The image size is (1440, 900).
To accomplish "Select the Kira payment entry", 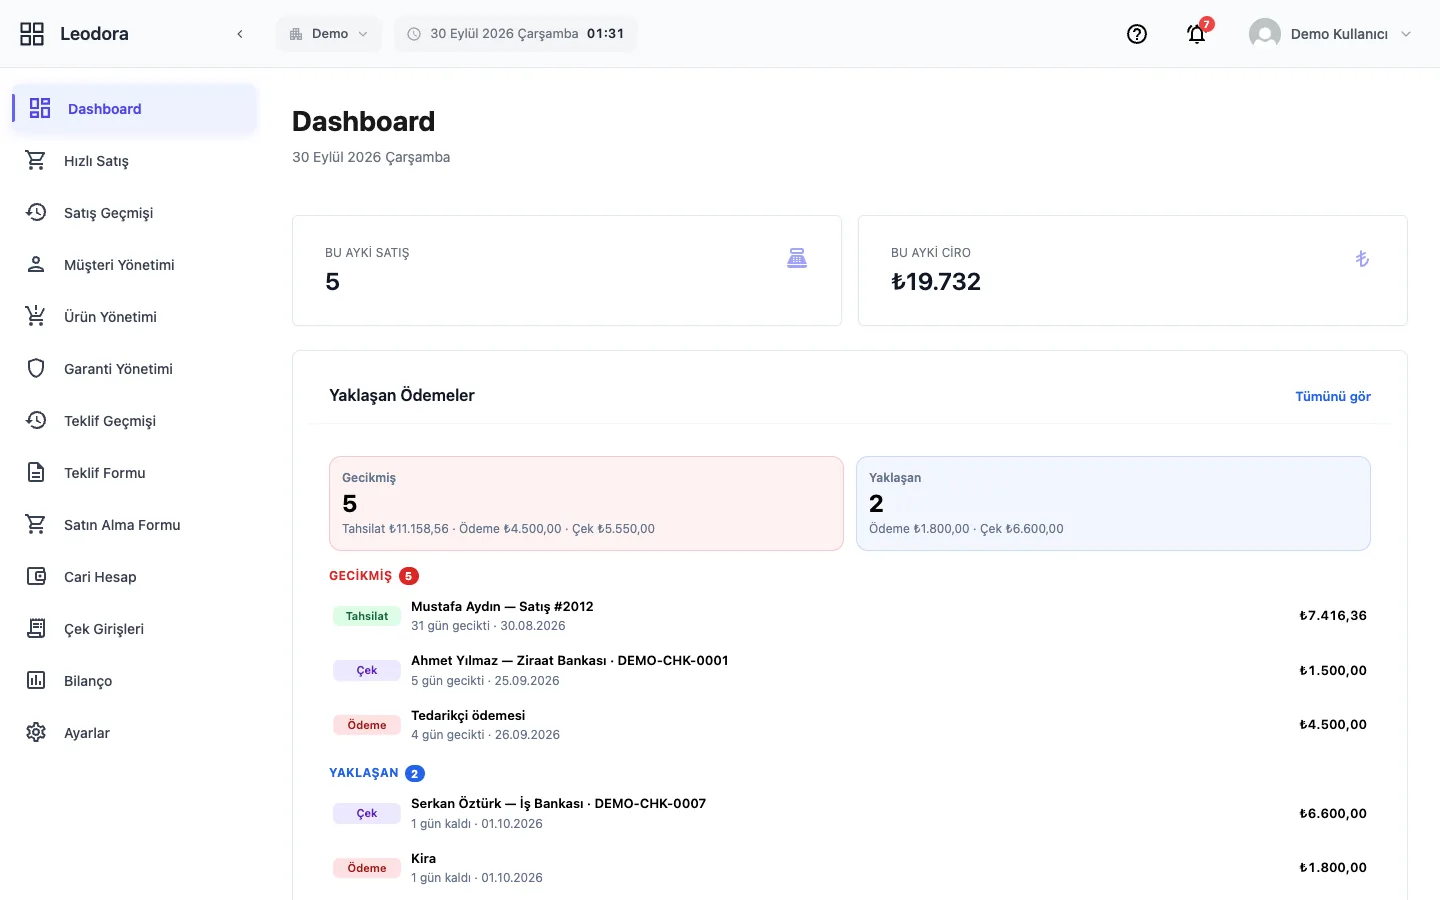I will coord(850,868).
